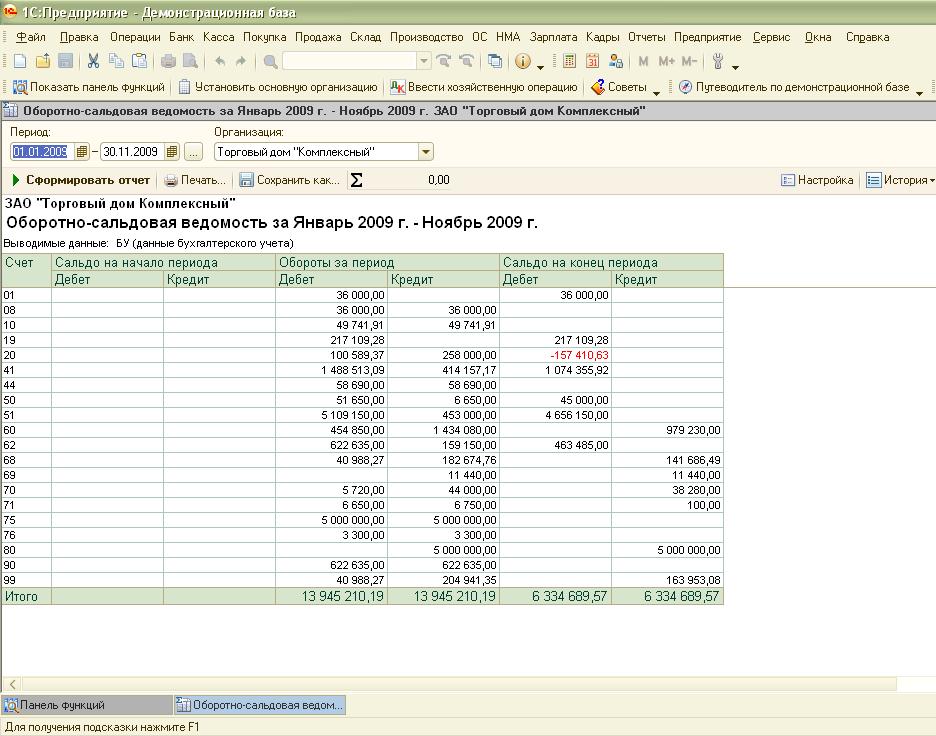The height and width of the screenshot is (736, 936).
Task: Click the New document icon
Action: pyautogui.click(x=20, y=61)
